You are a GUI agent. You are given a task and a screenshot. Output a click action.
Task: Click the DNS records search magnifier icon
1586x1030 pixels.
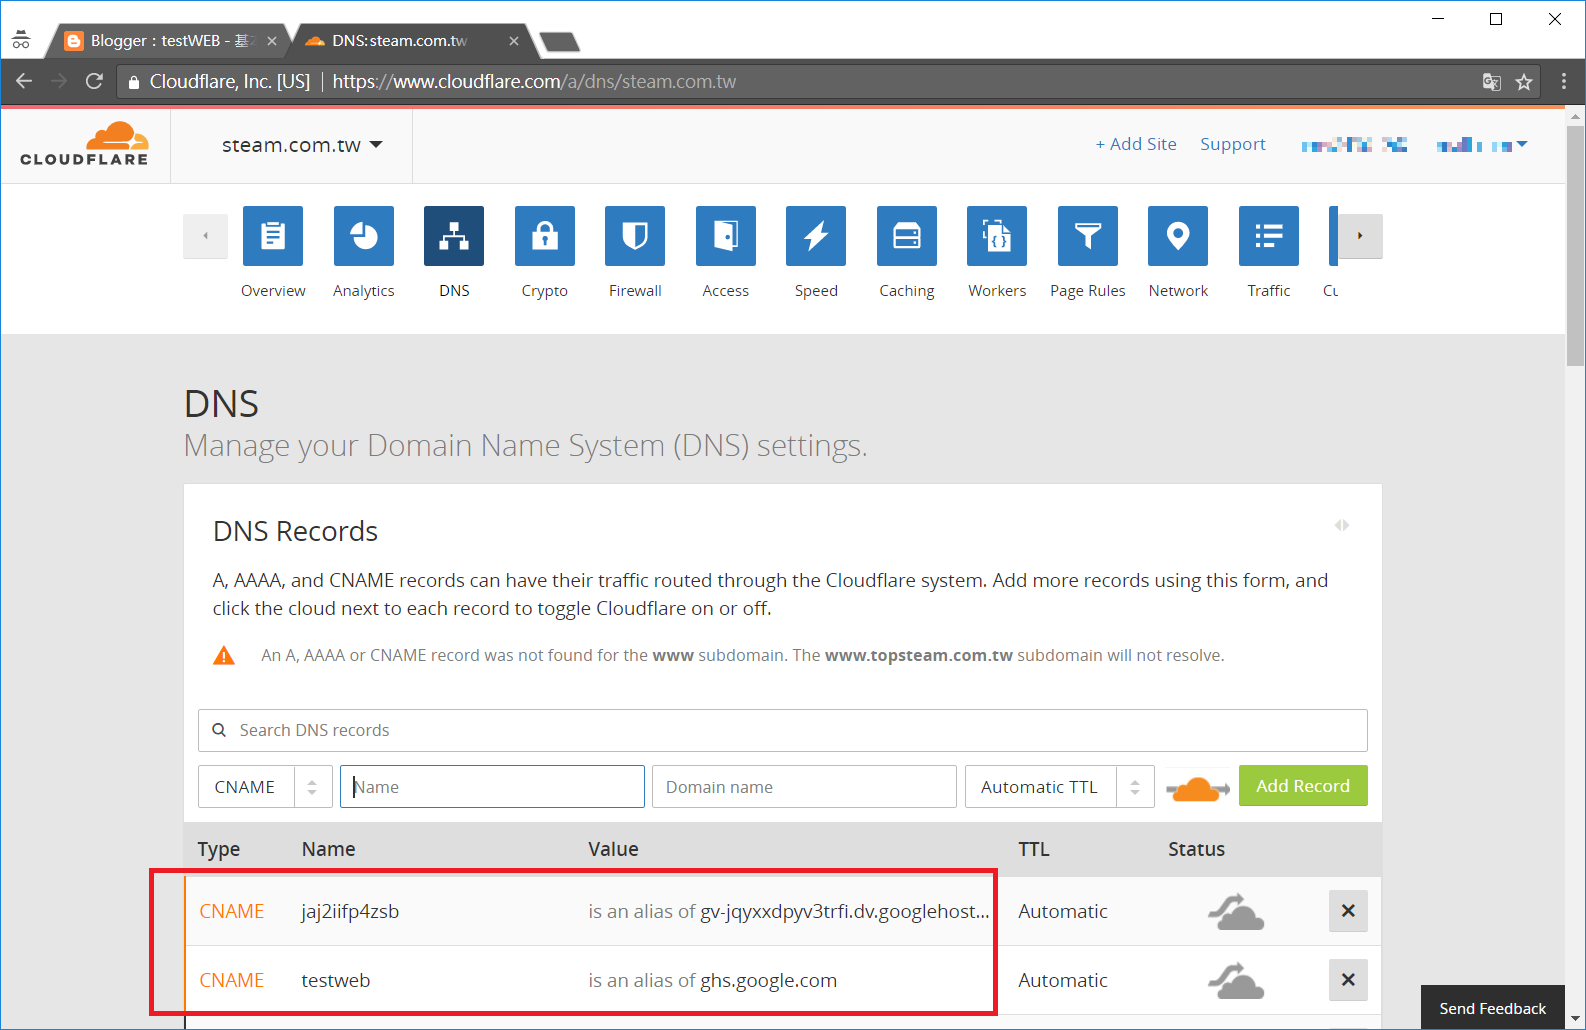point(219,730)
